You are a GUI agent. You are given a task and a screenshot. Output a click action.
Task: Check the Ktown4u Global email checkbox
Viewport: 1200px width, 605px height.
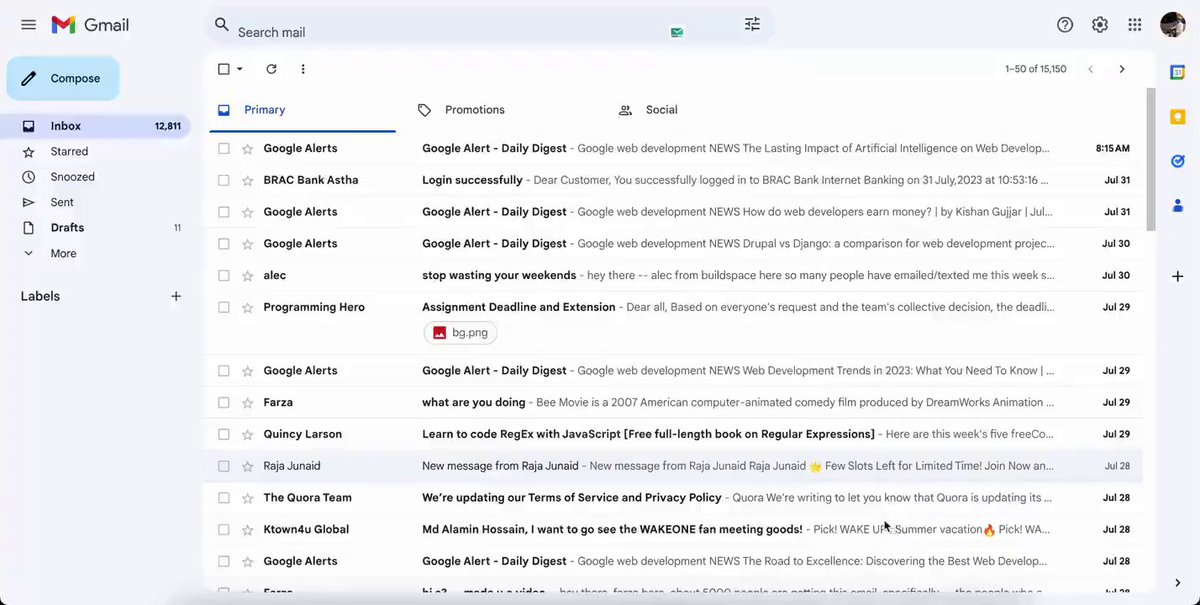(x=223, y=529)
